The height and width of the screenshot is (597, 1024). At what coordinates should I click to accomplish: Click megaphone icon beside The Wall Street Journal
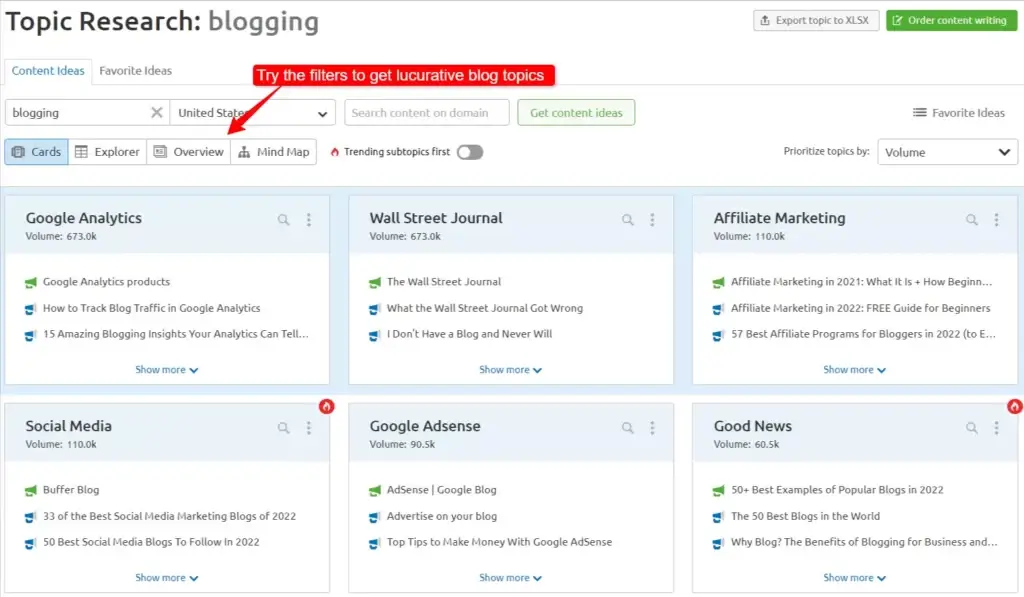point(374,282)
